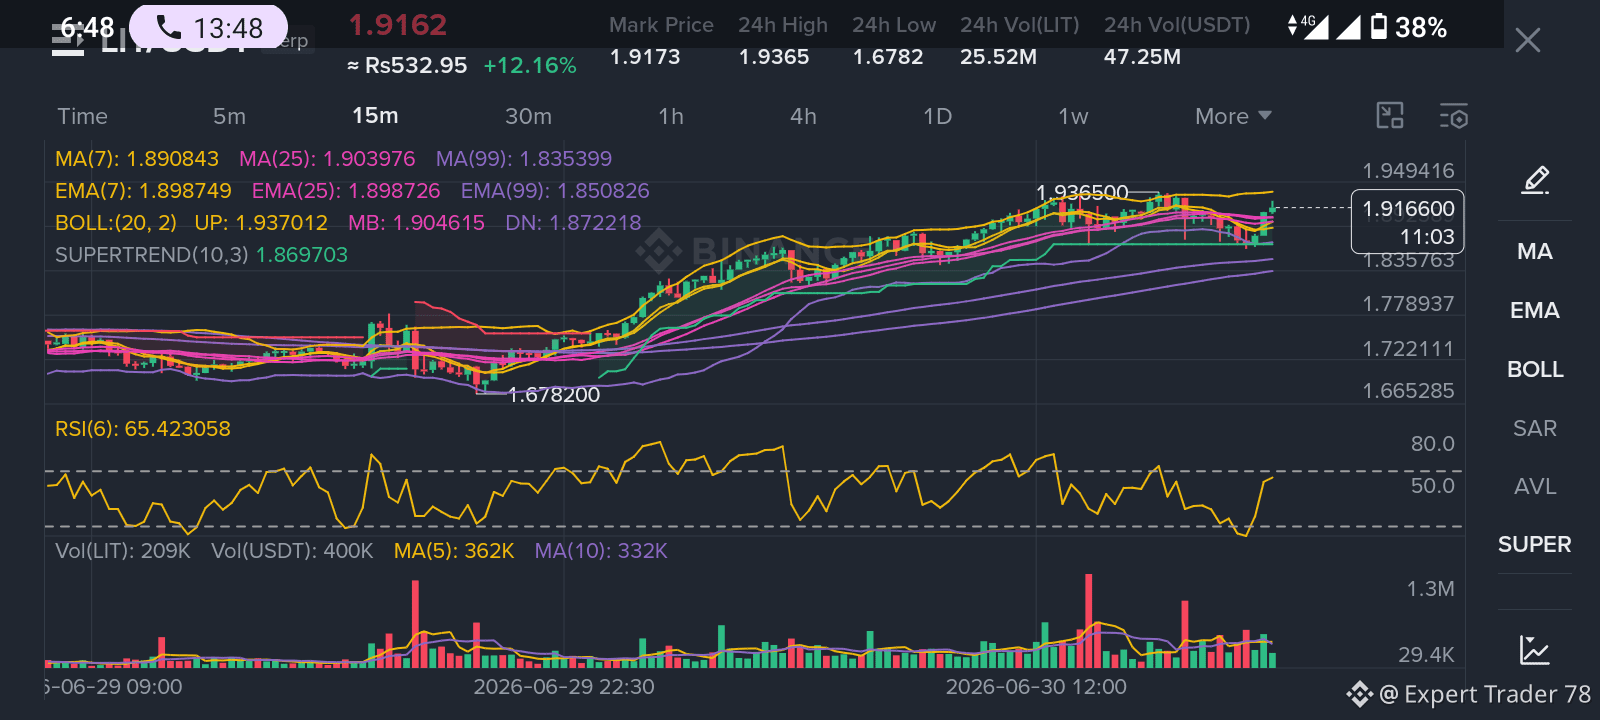This screenshot has height=720, width=1600.
Task: Tap the Mark Price value 1.9173
Action: pyautogui.click(x=645, y=57)
